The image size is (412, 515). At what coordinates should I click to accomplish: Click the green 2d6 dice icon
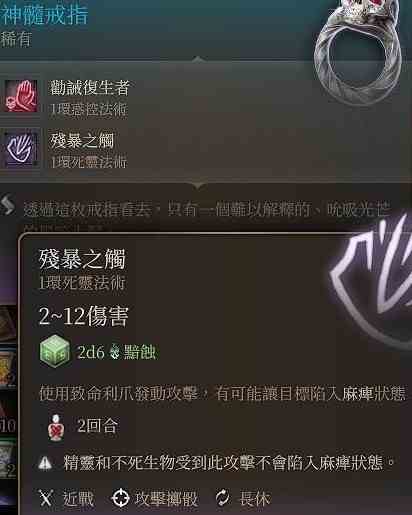click(x=55, y=353)
